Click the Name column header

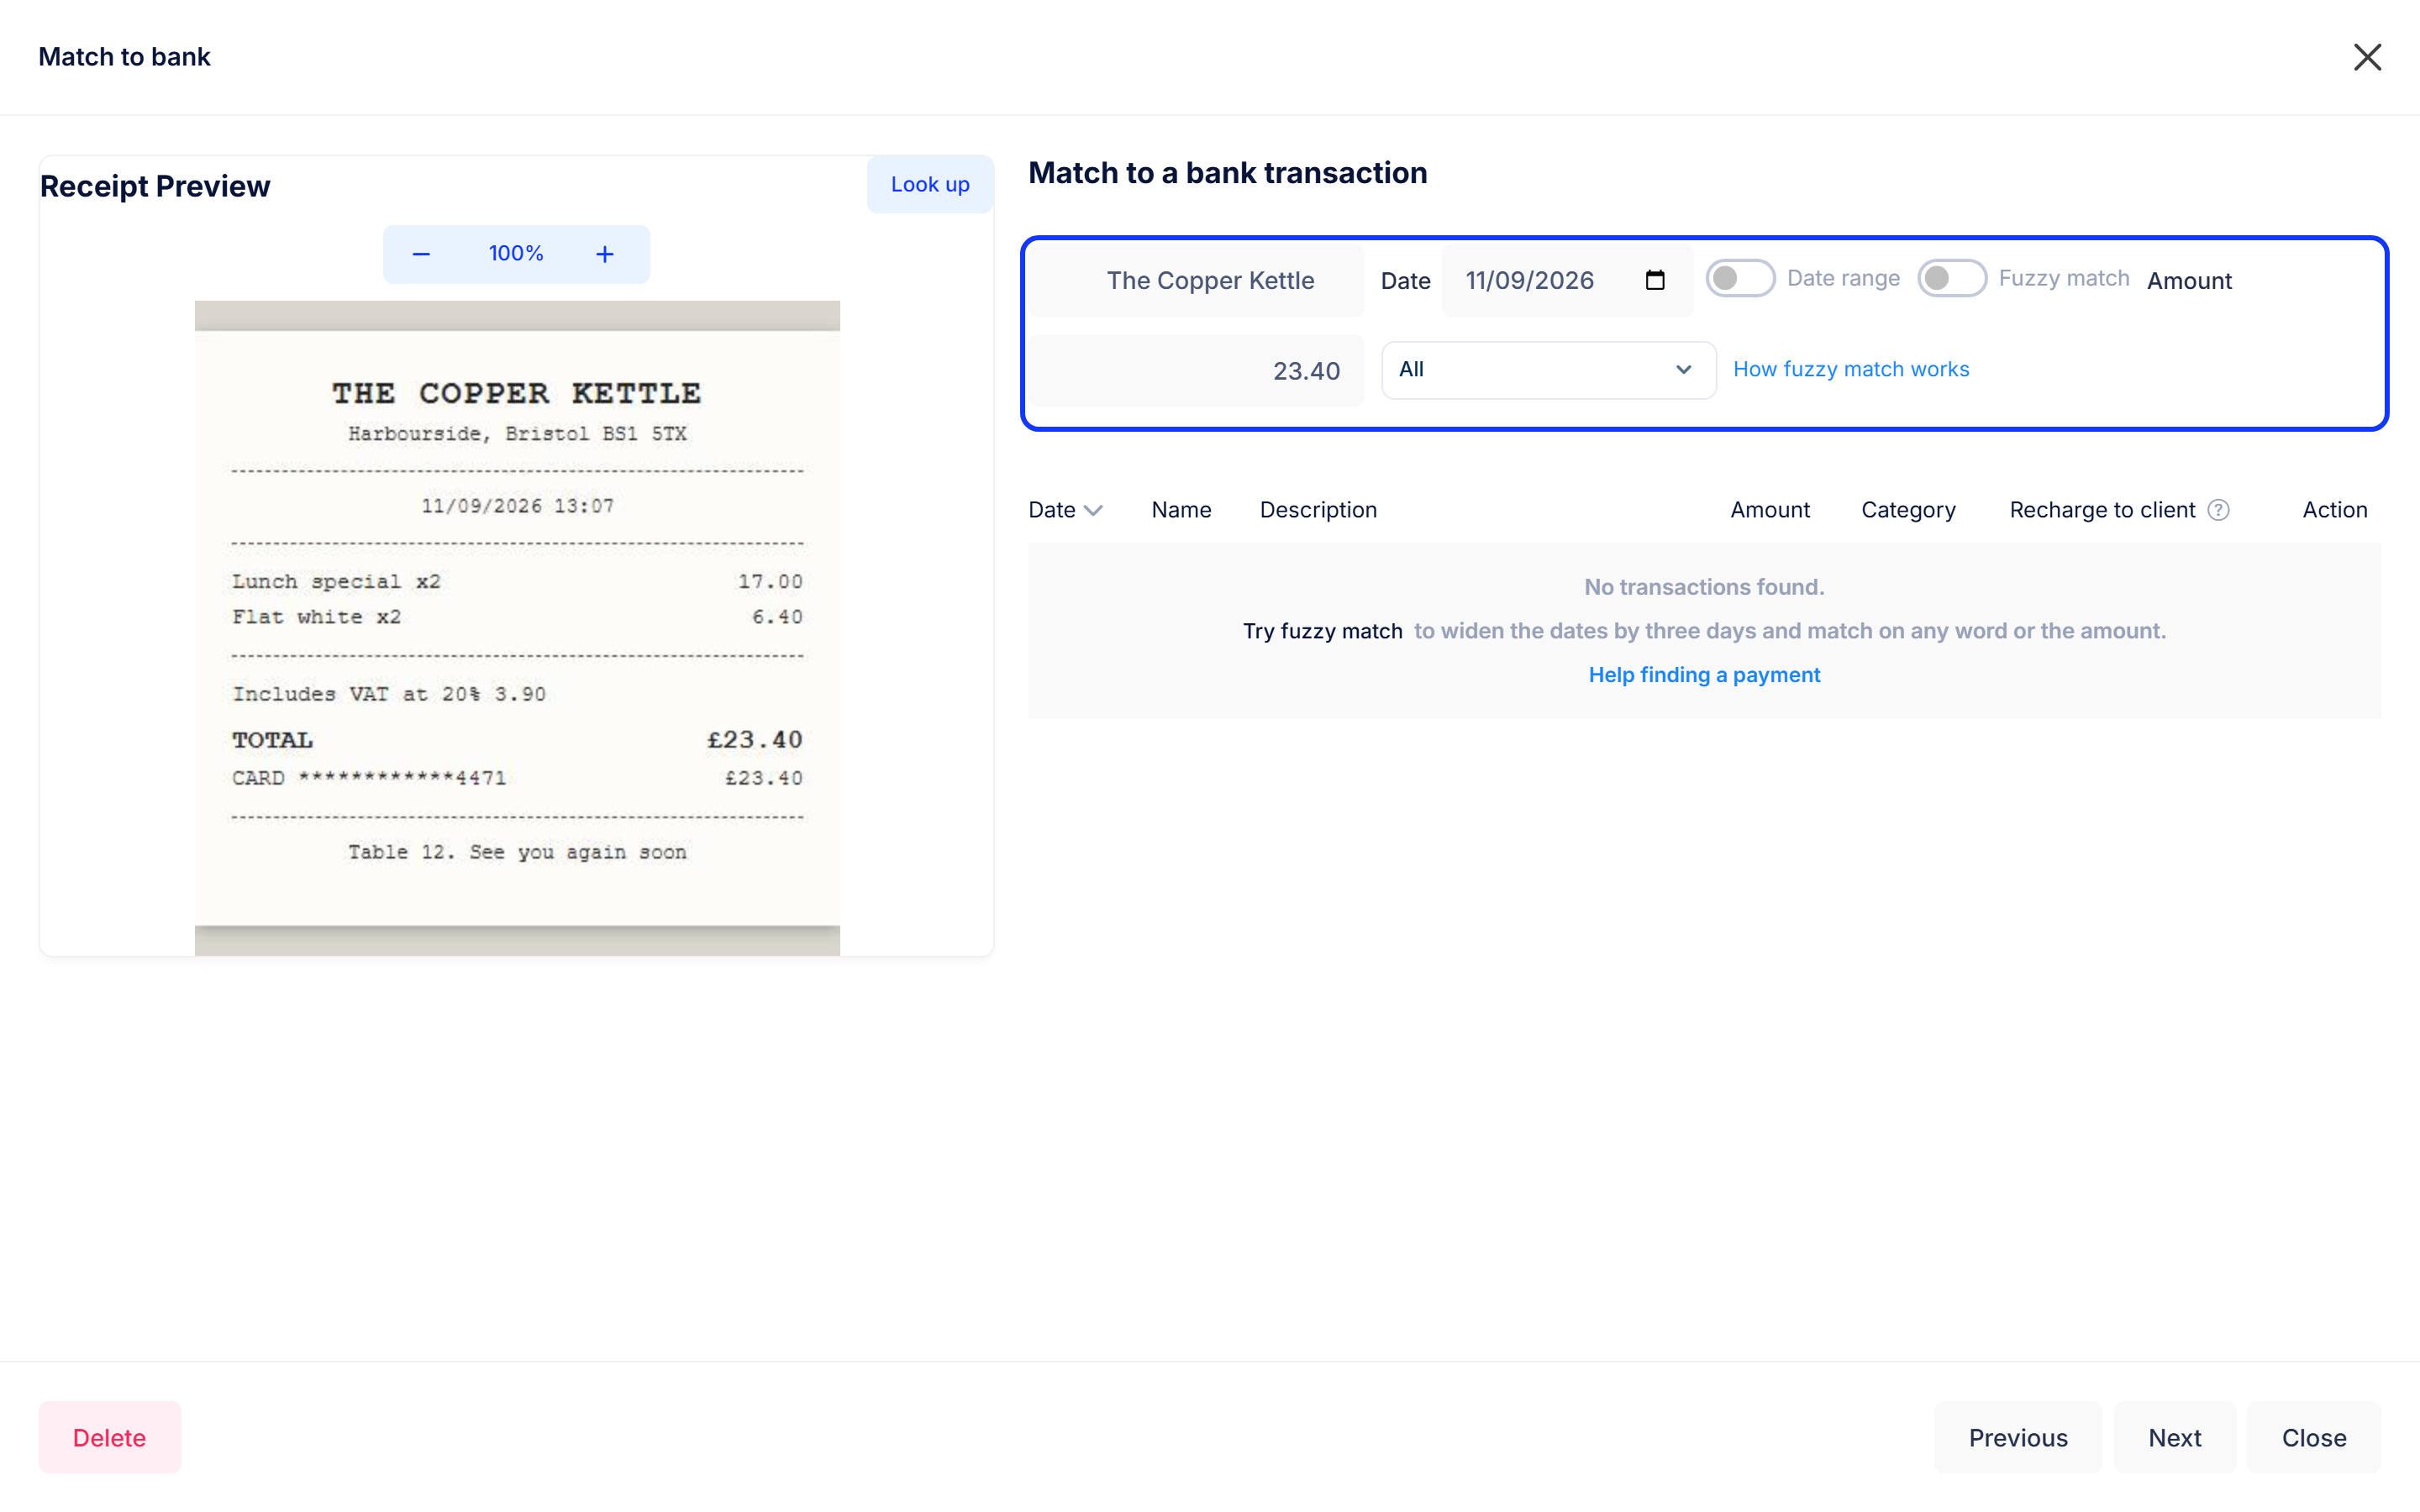click(x=1181, y=510)
